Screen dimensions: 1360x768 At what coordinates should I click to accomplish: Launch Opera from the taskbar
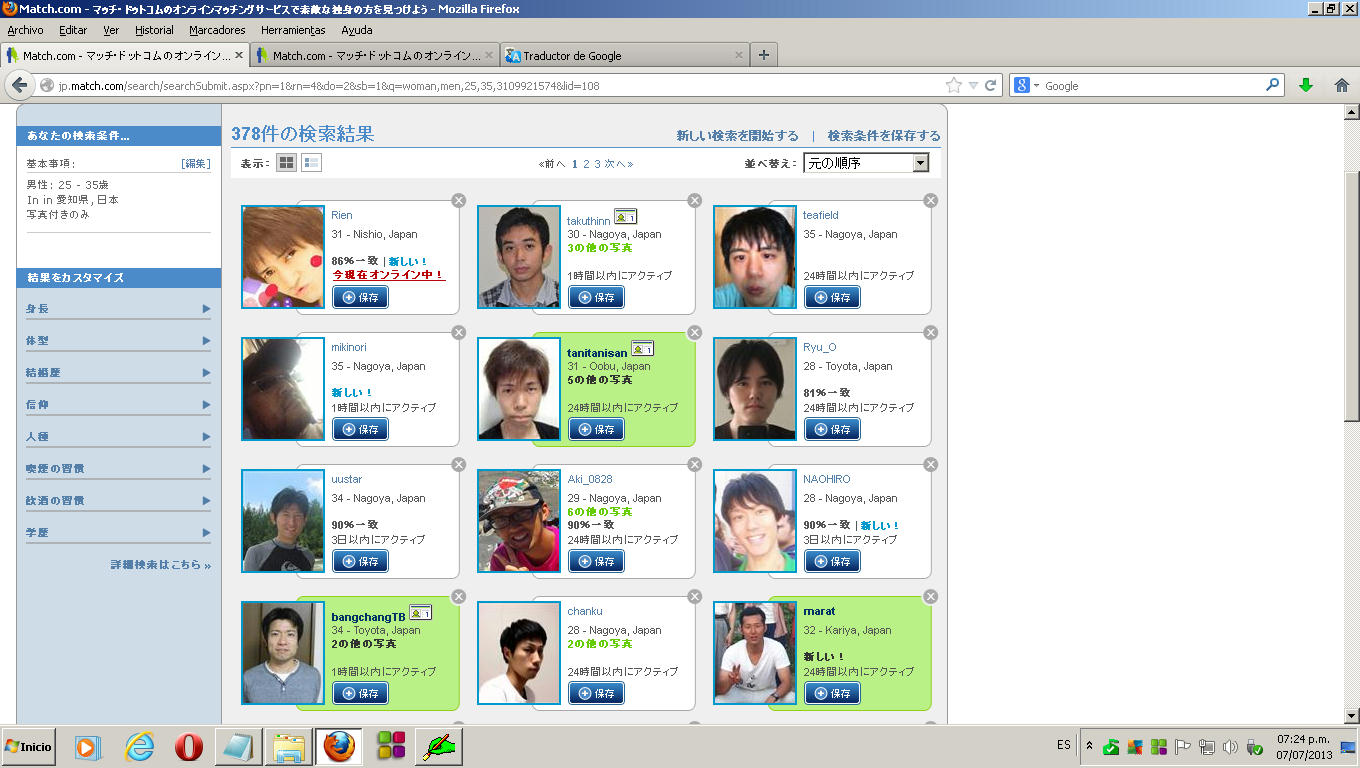(x=189, y=746)
